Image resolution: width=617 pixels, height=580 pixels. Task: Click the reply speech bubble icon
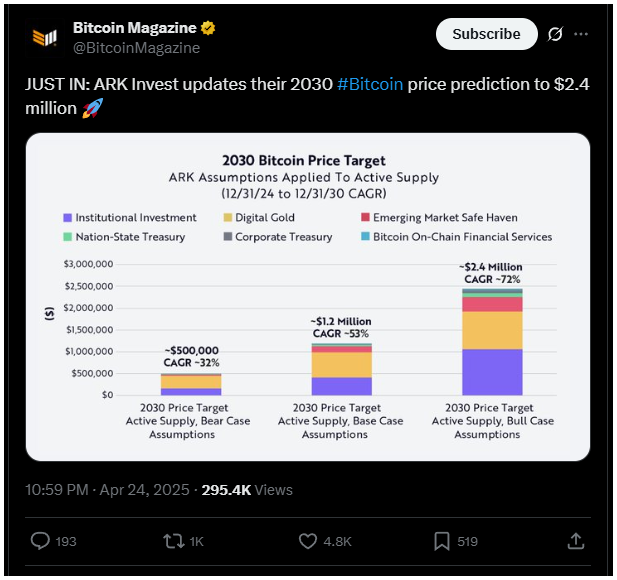click(40, 541)
